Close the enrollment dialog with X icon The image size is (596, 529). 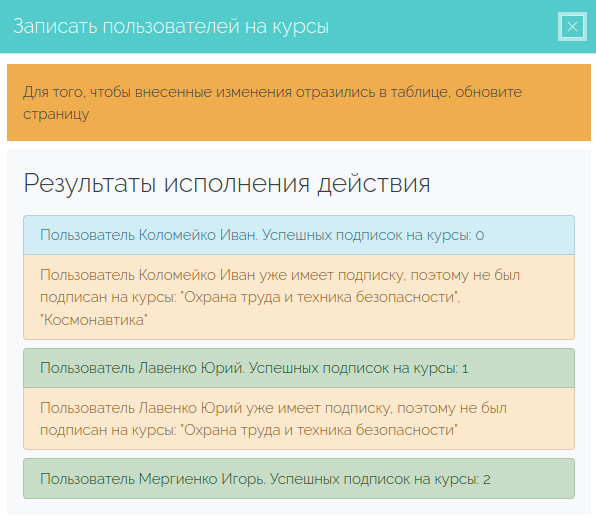(x=572, y=27)
